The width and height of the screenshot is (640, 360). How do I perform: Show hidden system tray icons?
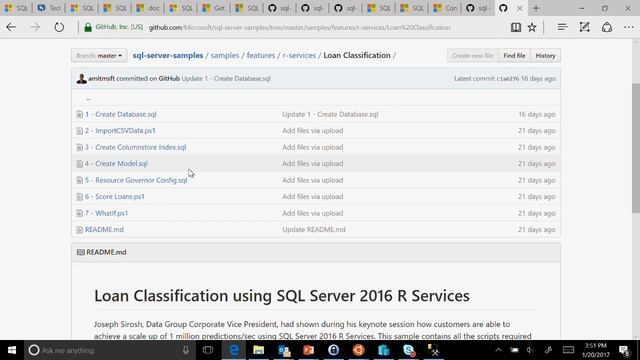point(498,350)
